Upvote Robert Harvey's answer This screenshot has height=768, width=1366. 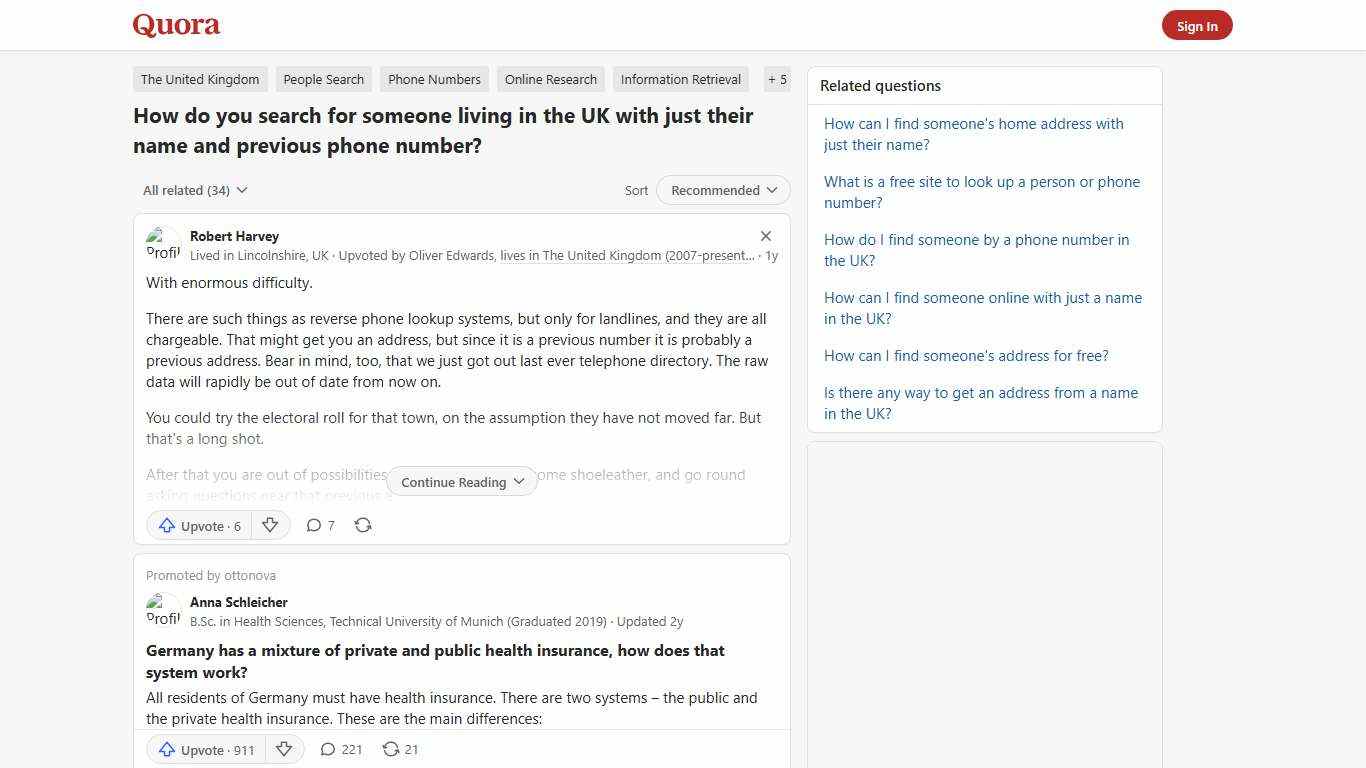point(197,525)
